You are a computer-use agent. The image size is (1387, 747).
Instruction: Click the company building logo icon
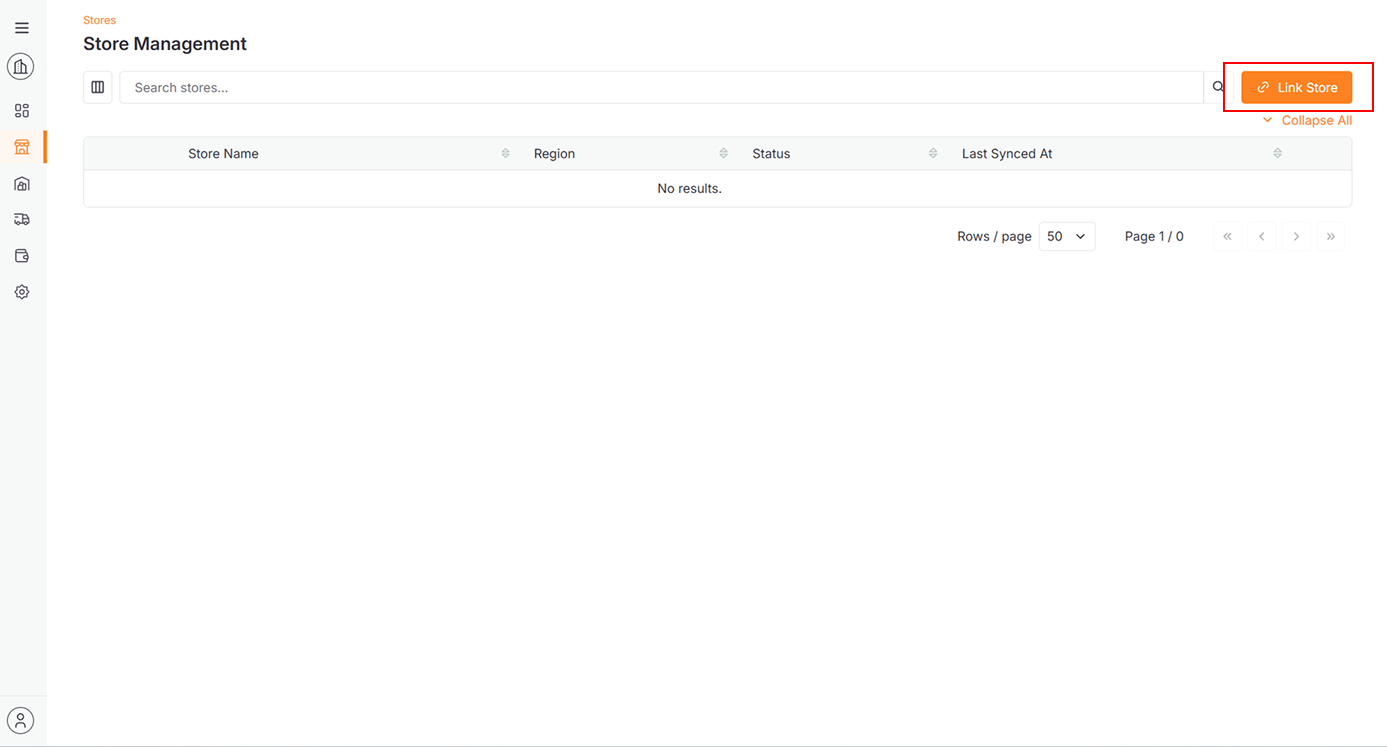click(21, 67)
